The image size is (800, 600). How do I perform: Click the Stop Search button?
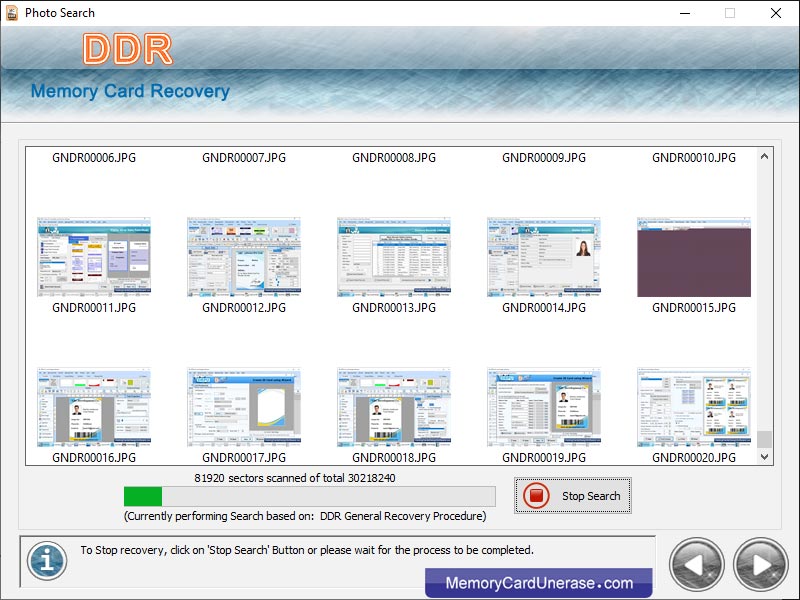572,495
